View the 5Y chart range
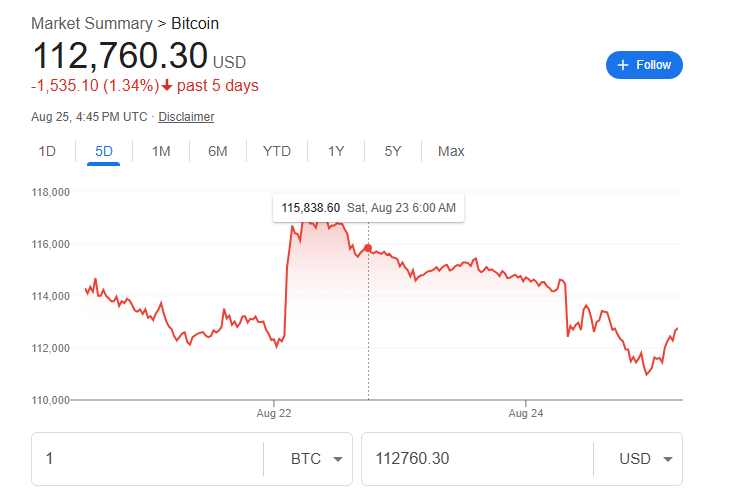737x495 pixels. 393,151
